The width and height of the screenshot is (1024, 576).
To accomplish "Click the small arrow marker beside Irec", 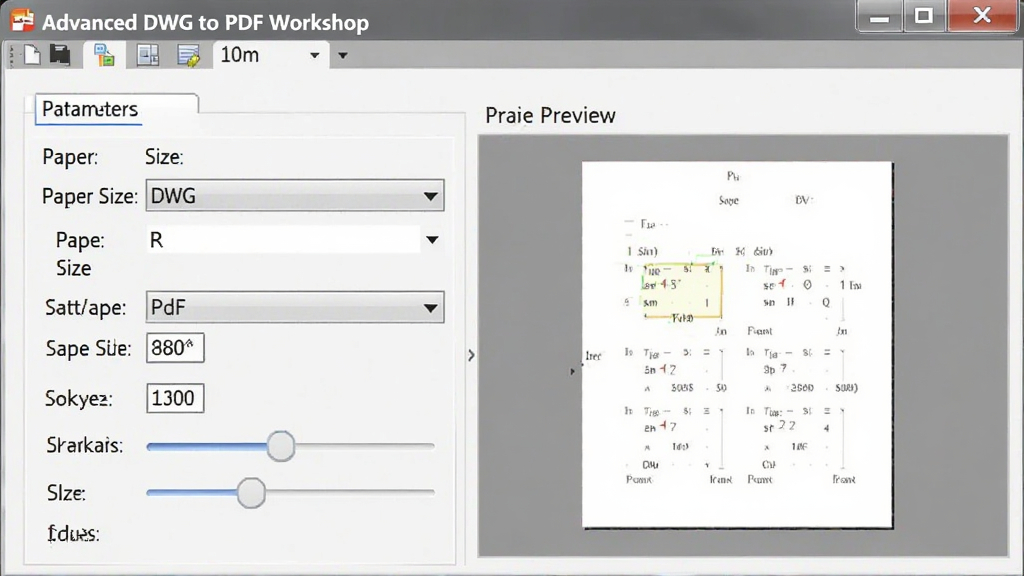I will 572,371.
